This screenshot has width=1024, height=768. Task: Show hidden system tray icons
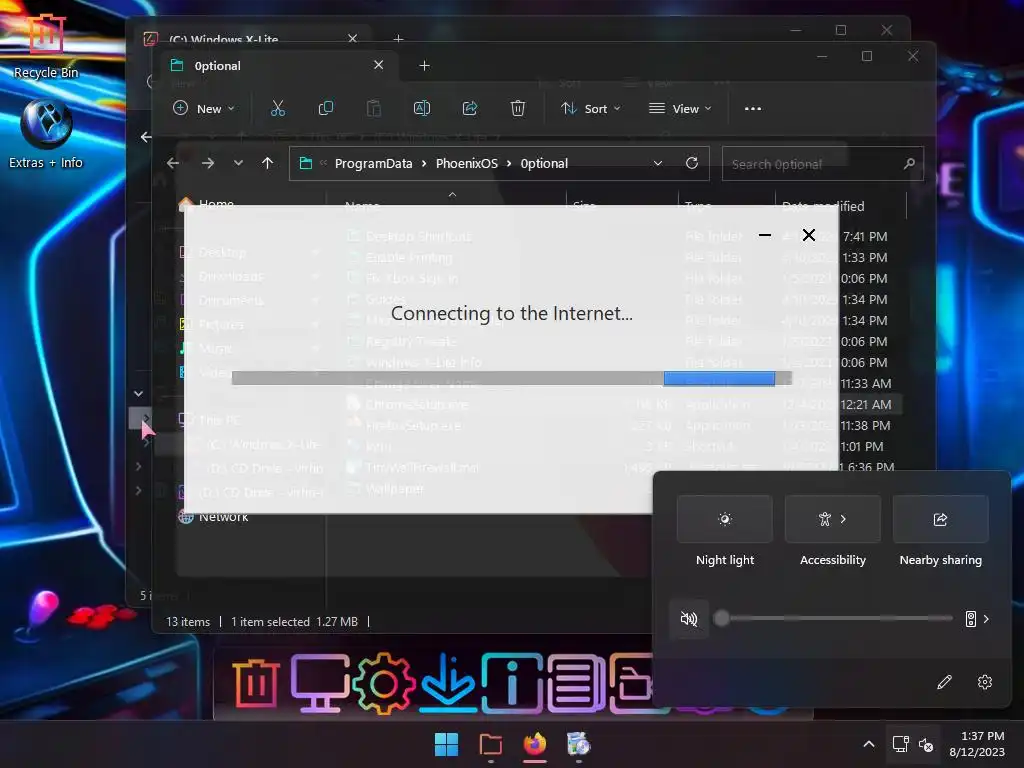tap(869, 744)
